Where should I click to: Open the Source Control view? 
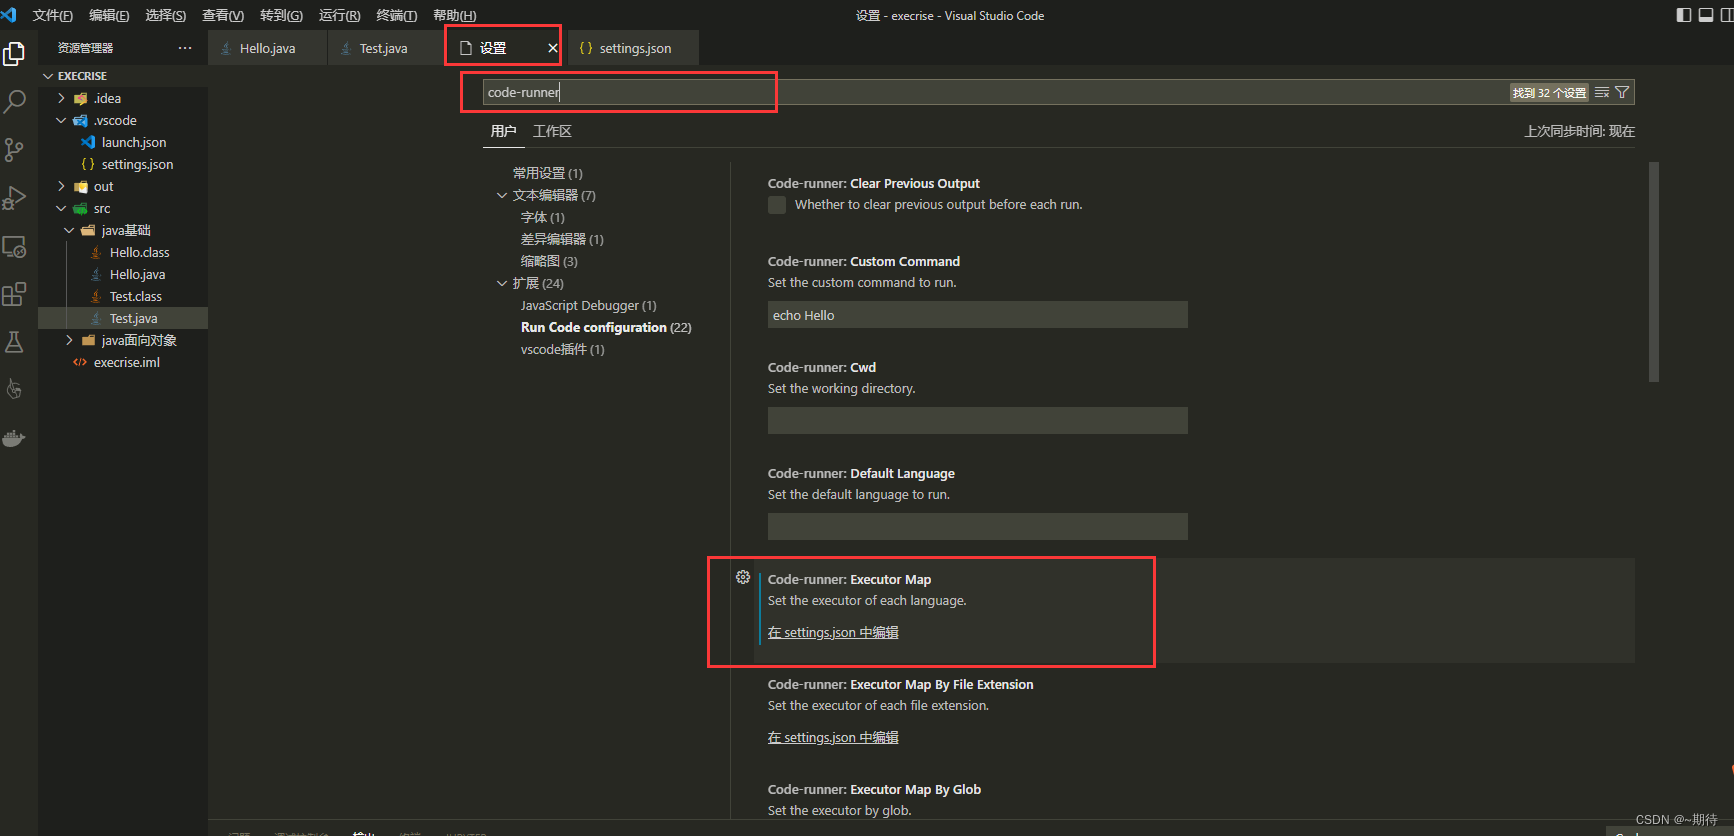click(x=14, y=150)
